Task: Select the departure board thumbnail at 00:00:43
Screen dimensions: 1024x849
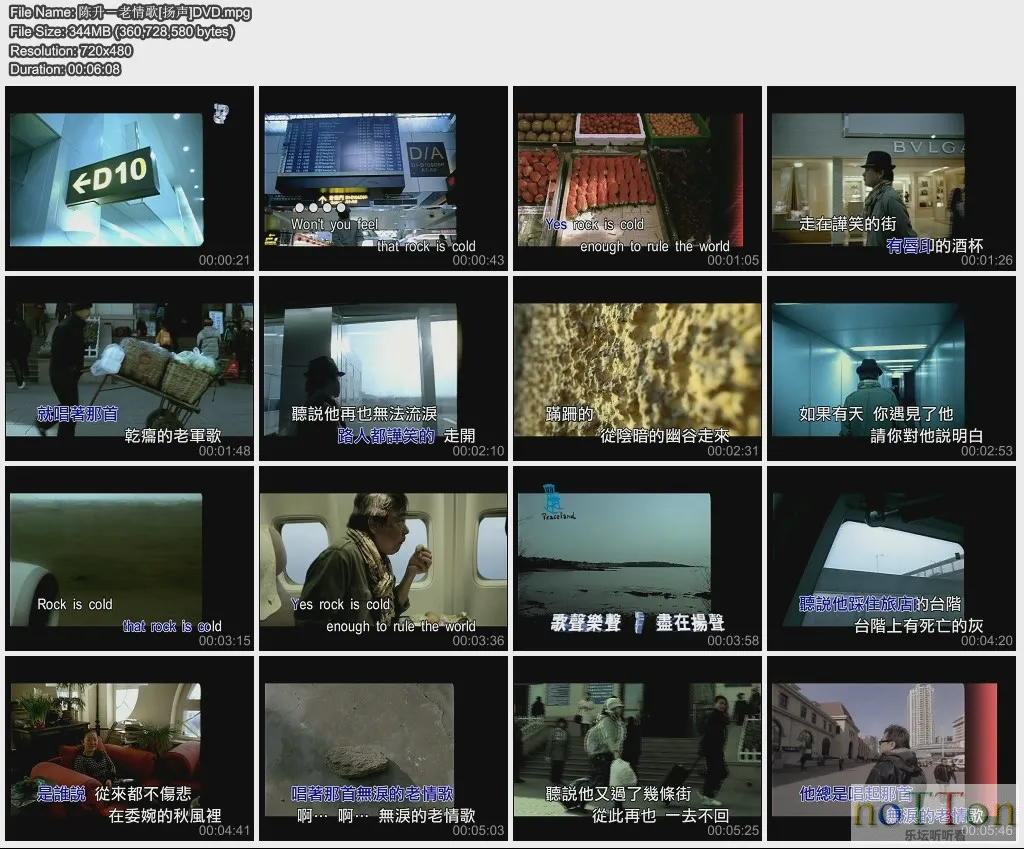Action: [382, 177]
